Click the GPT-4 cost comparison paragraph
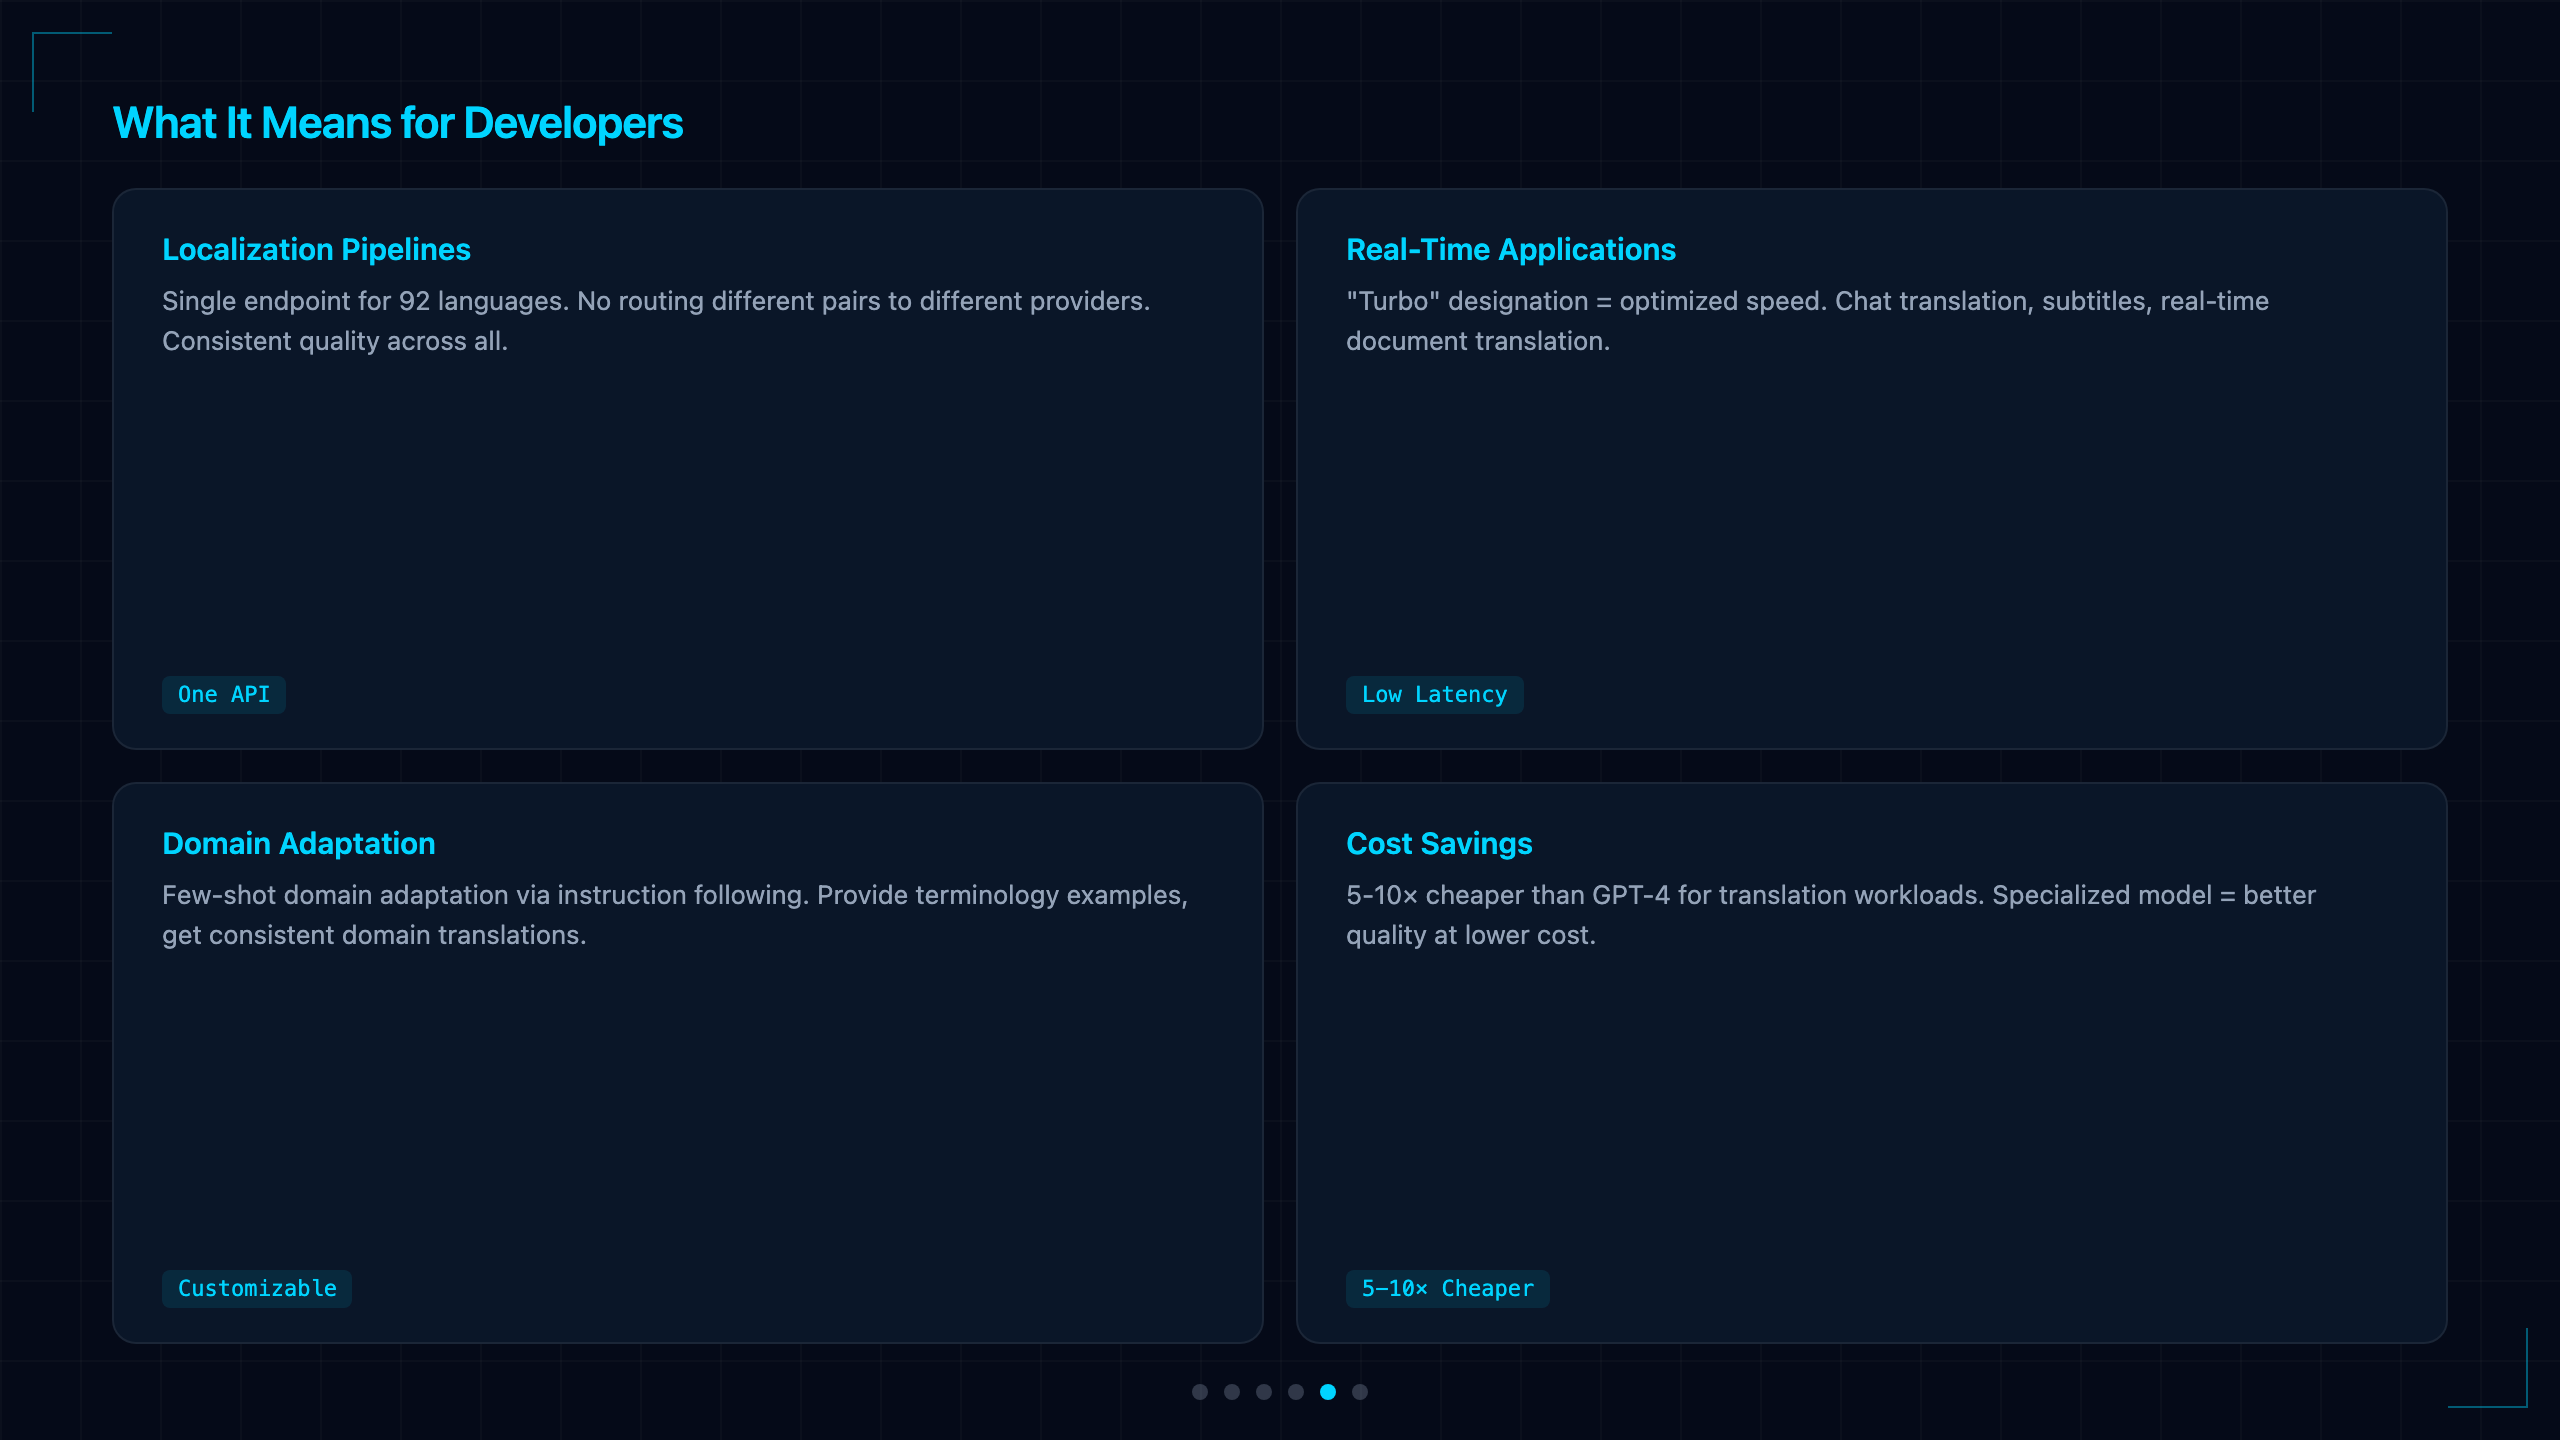 1831,915
